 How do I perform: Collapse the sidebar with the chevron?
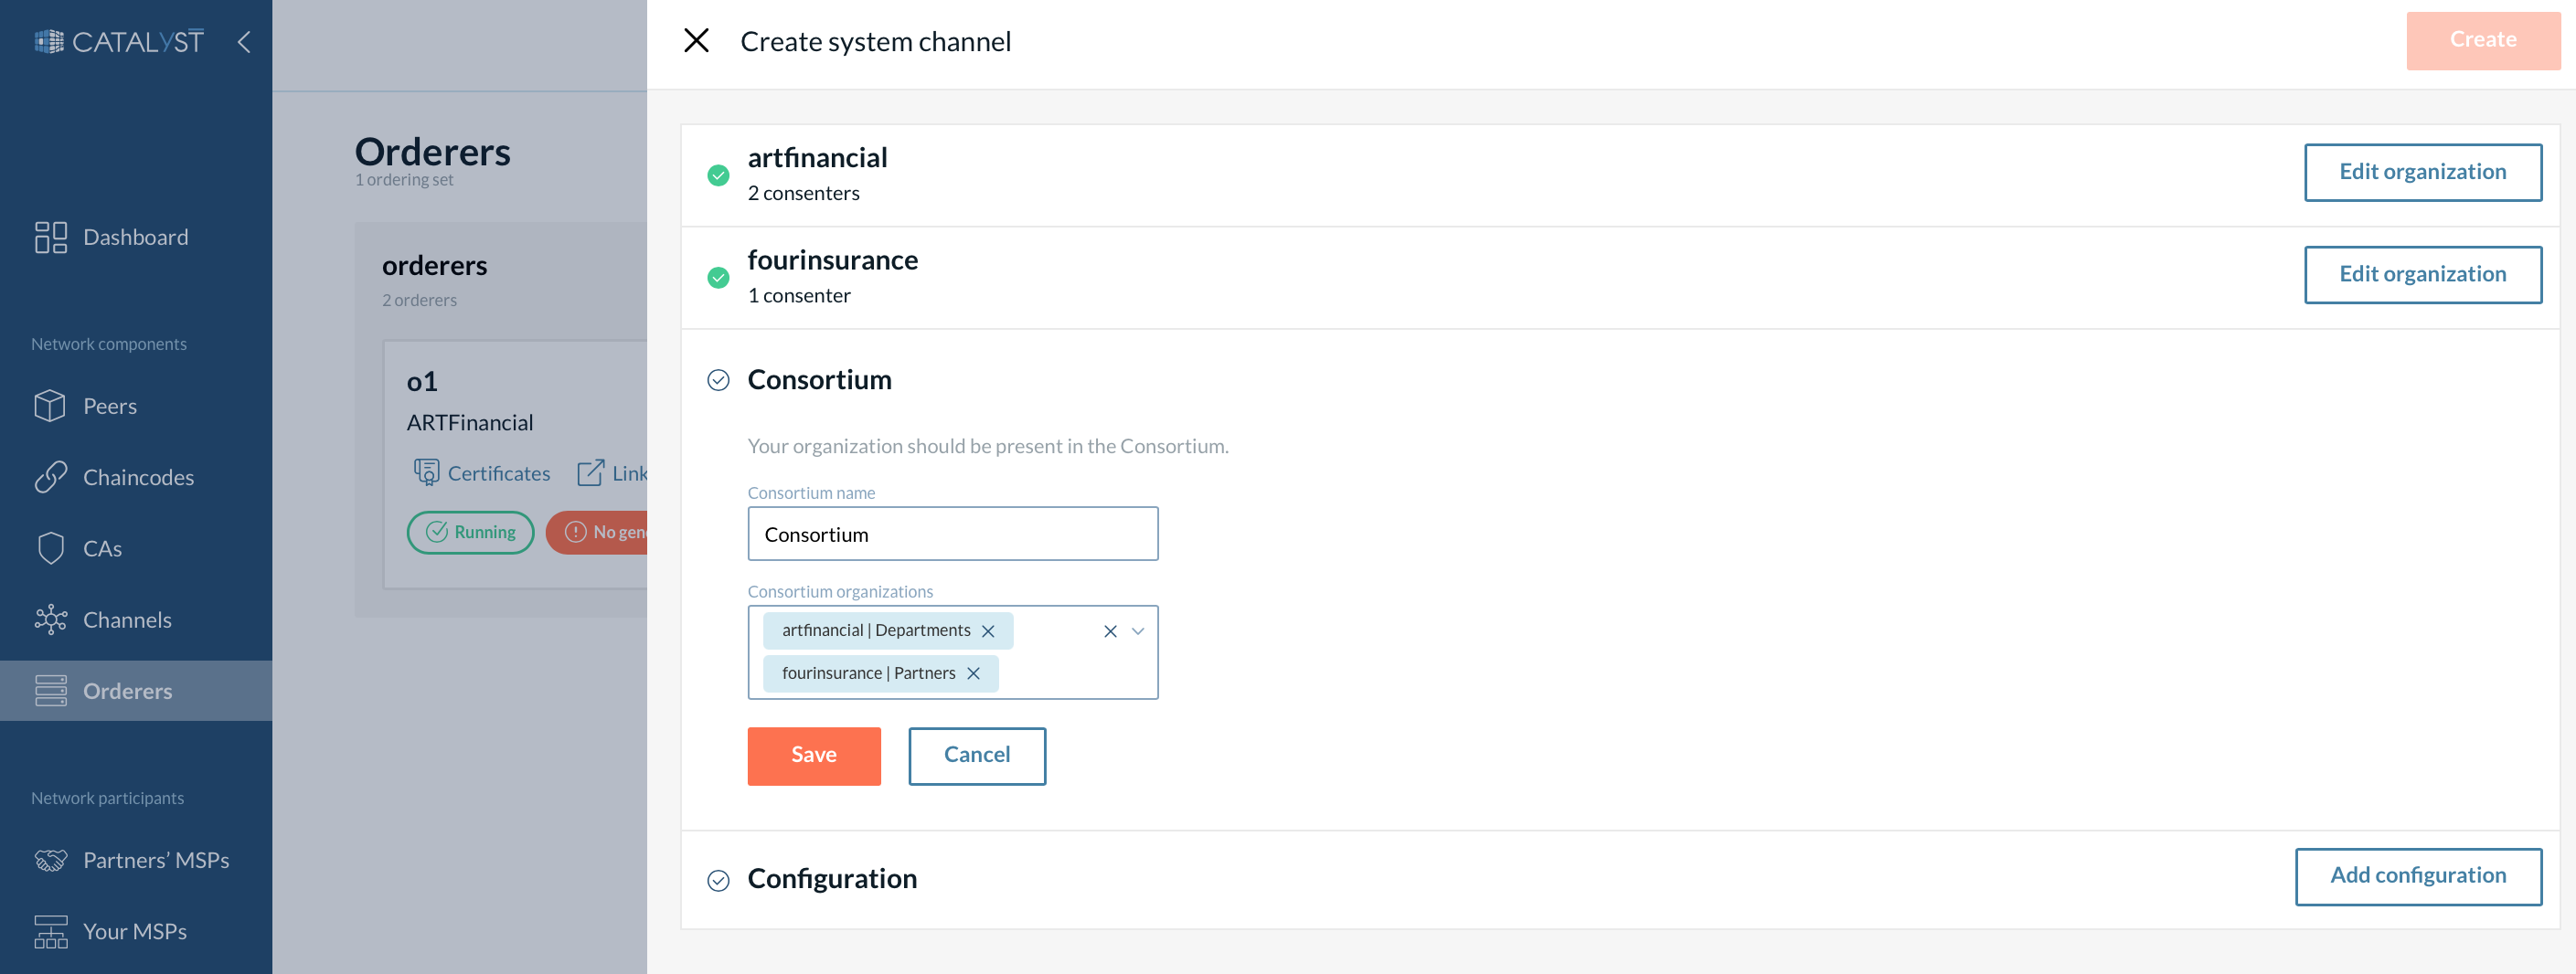click(x=243, y=42)
